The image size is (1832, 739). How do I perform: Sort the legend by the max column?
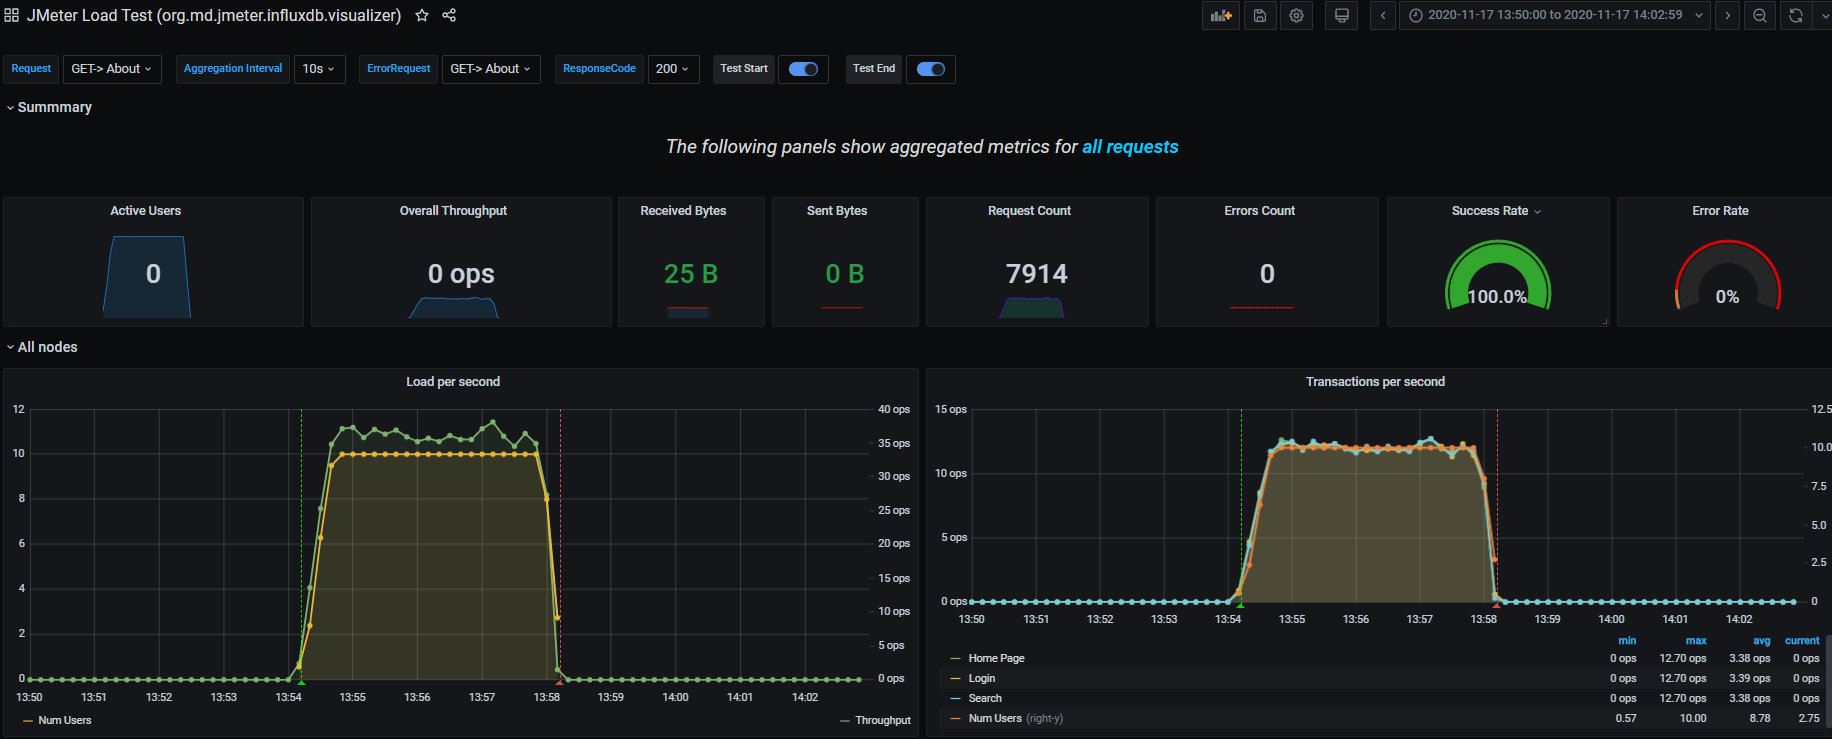coord(1696,641)
